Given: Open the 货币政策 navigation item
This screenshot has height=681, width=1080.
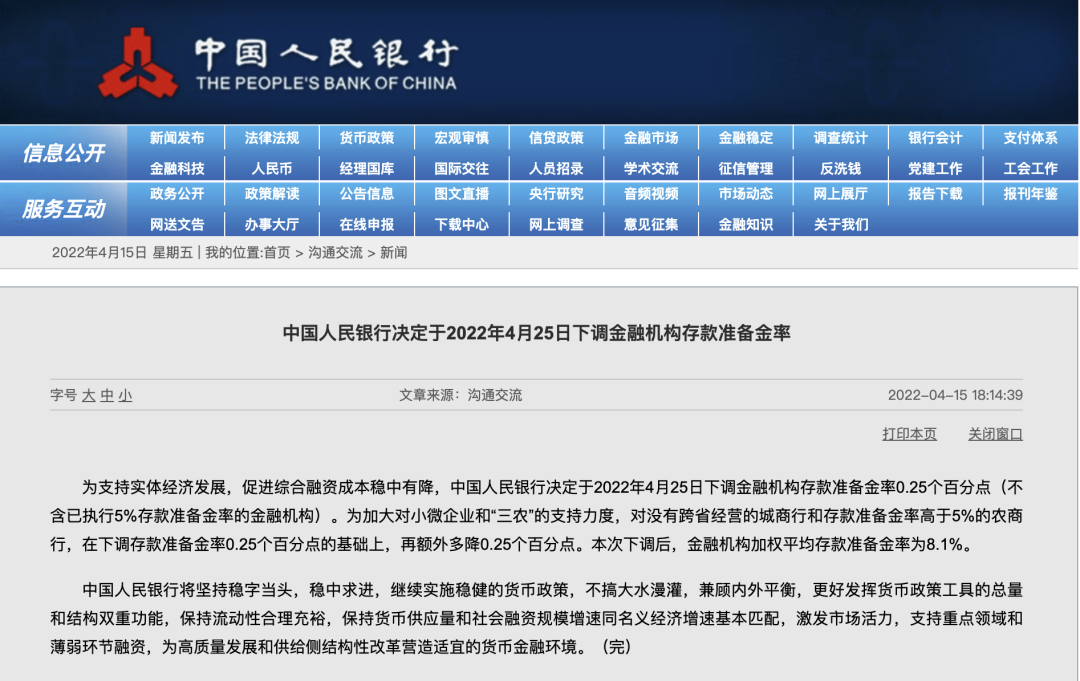Looking at the screenshot, I should [x=366, y=138].
